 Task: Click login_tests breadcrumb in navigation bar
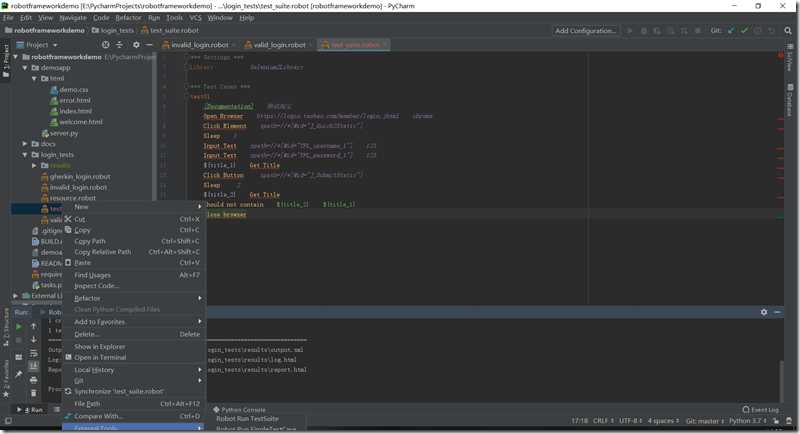(x=113, y=31)
